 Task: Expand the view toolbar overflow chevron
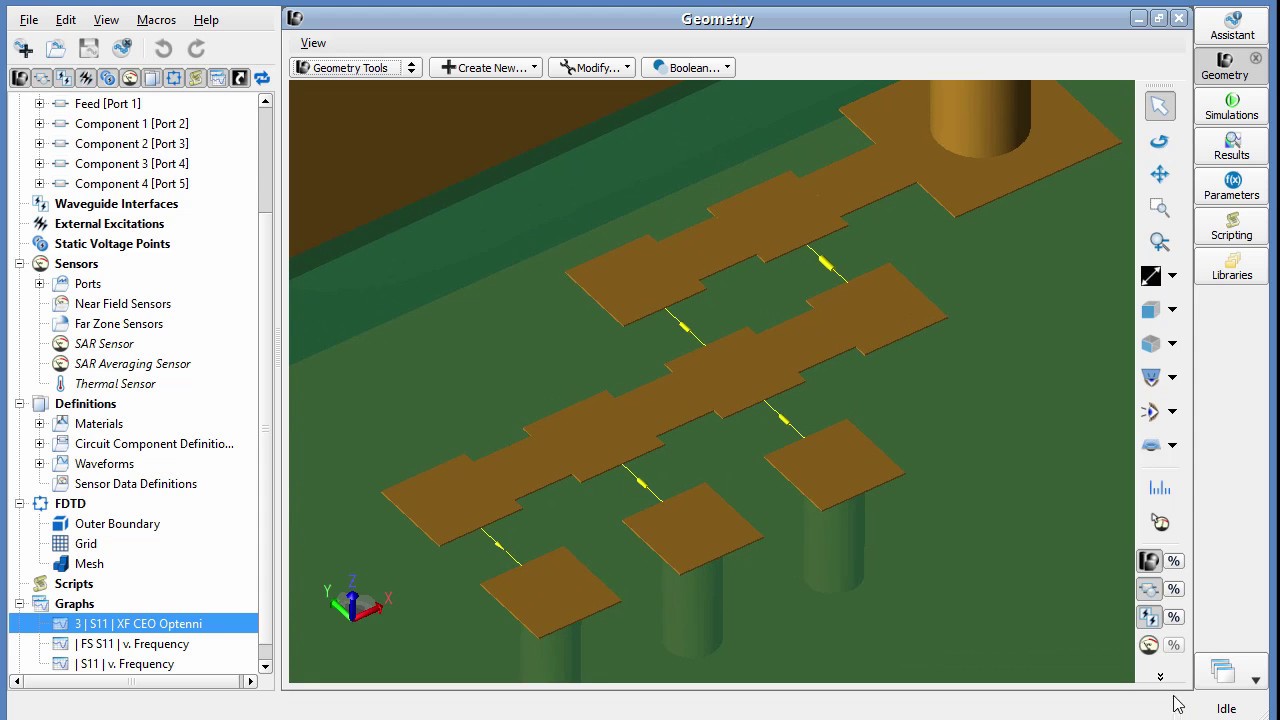1160,677
